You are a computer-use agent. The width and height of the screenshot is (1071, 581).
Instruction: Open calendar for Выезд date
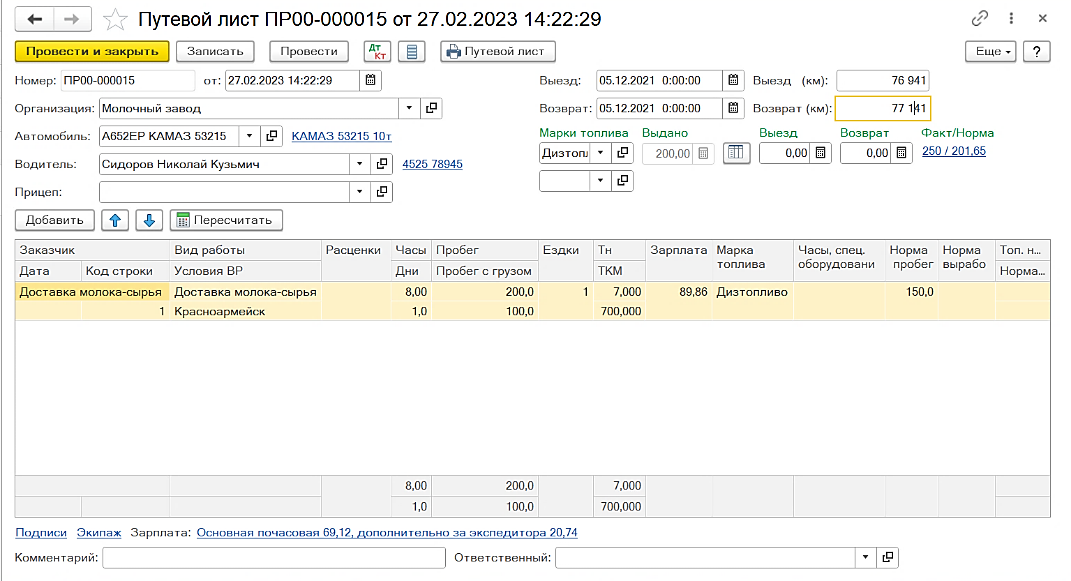[x=733, y=81]
